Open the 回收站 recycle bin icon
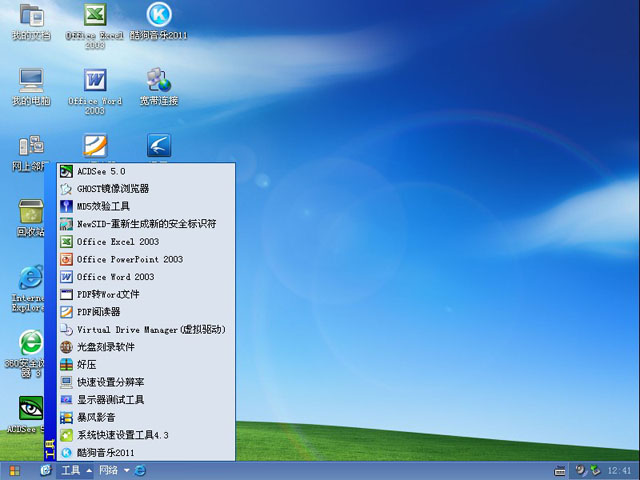 pyautogui.click(x=31, y=212)
